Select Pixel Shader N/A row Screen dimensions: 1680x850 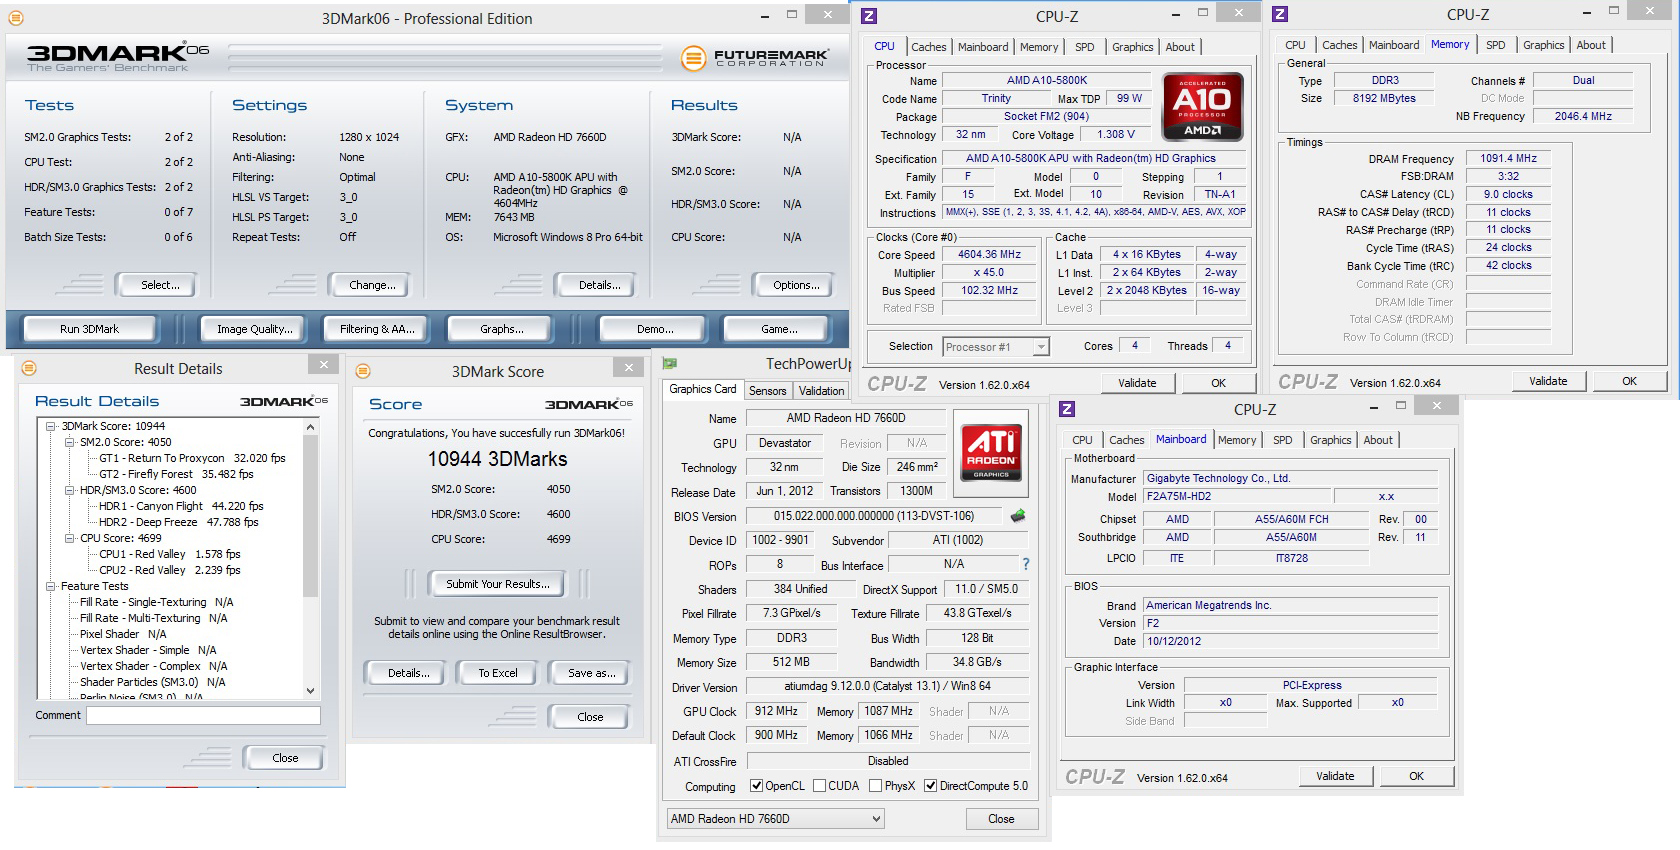click(x=123, y=634)
